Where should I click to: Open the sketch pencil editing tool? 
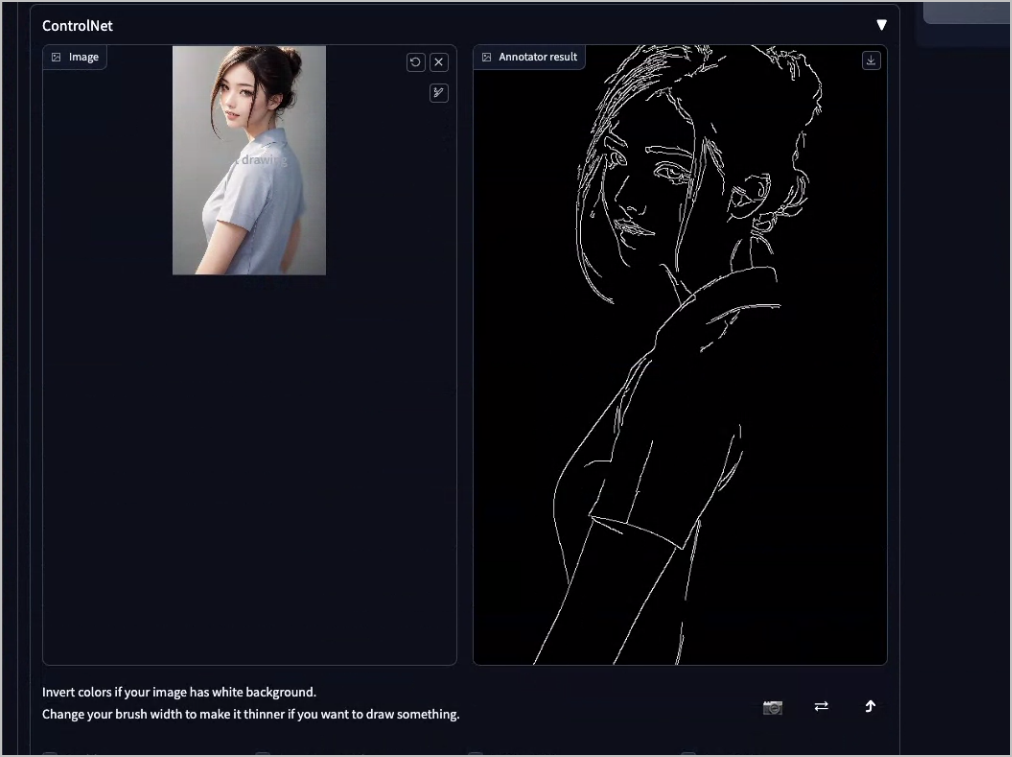pyautogui.click(x=439, y=92)
